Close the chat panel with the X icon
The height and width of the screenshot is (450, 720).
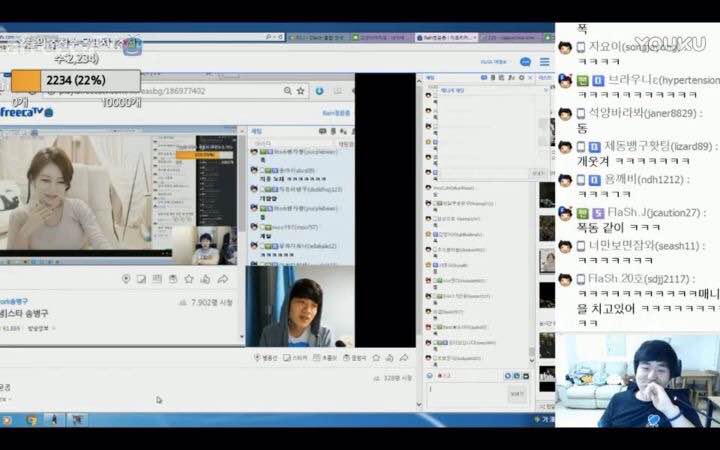[530, 78]
